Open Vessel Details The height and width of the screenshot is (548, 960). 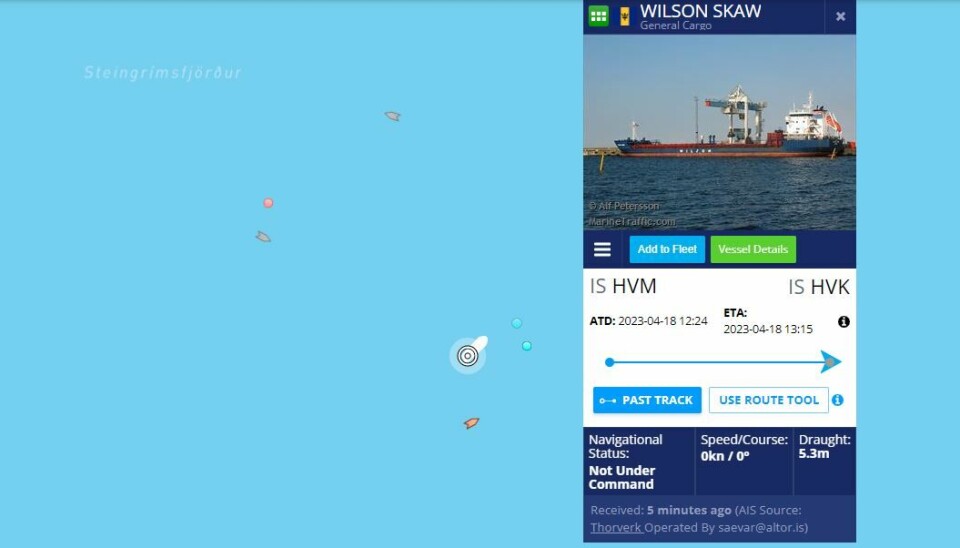click(753, 249)
